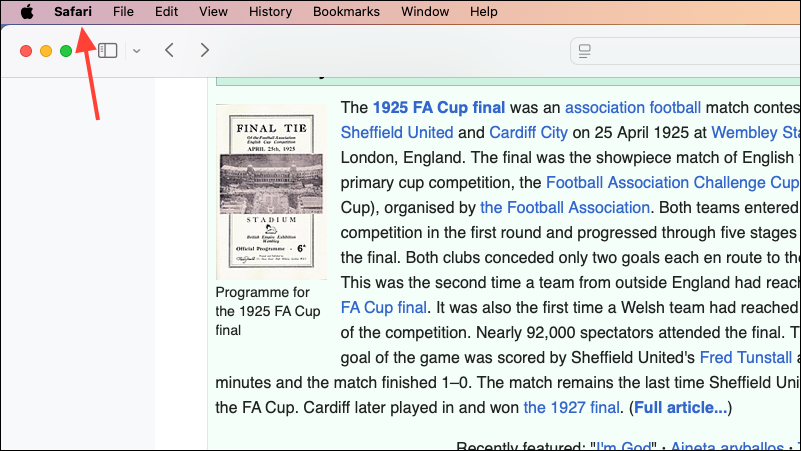Focus the Safari address field
The height and width of the screenshot is (451, 801).
tap(686, 51)
